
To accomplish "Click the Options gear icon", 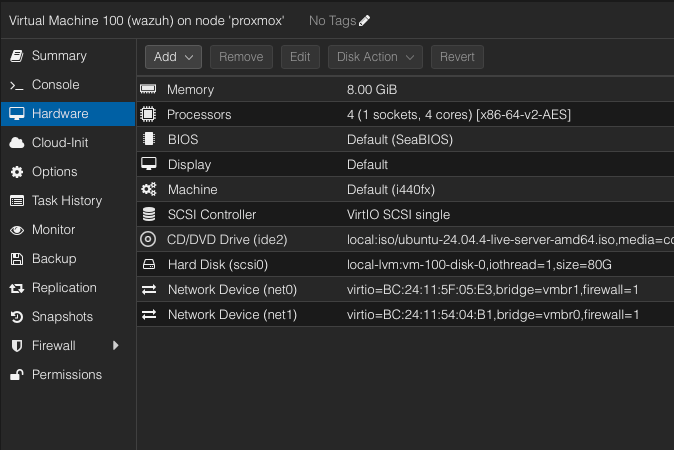I will (17, 172).
